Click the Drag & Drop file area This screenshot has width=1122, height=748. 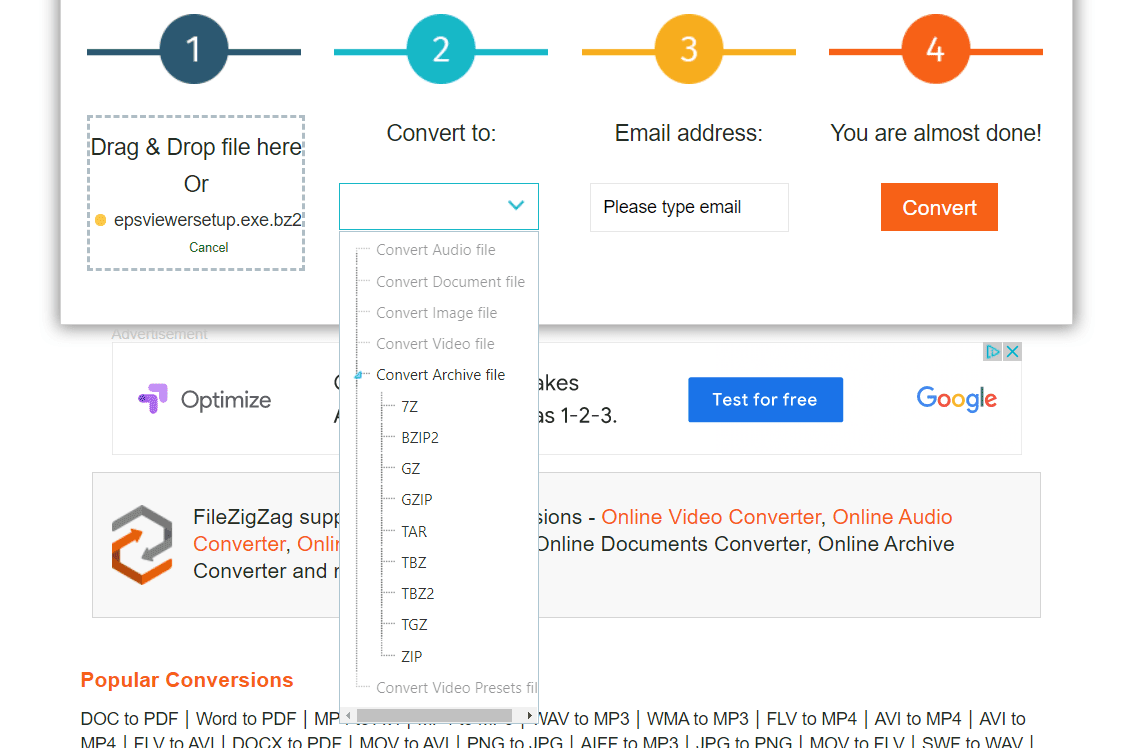pyautogui.click(x=196, y=193)
